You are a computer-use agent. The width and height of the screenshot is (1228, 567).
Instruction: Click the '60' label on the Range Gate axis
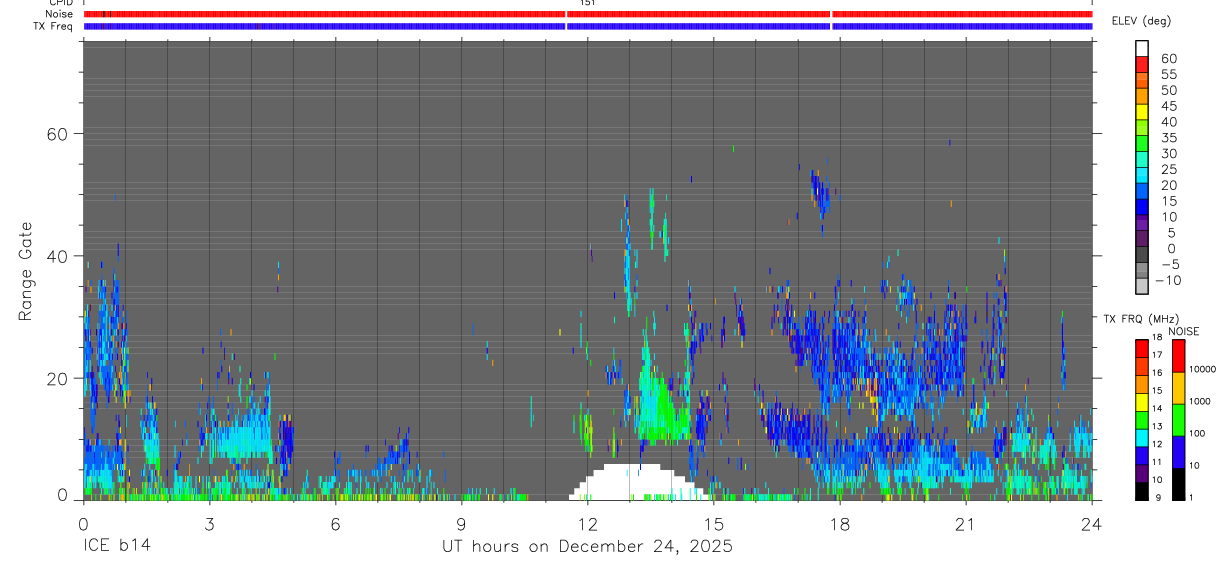pos(59,134)
